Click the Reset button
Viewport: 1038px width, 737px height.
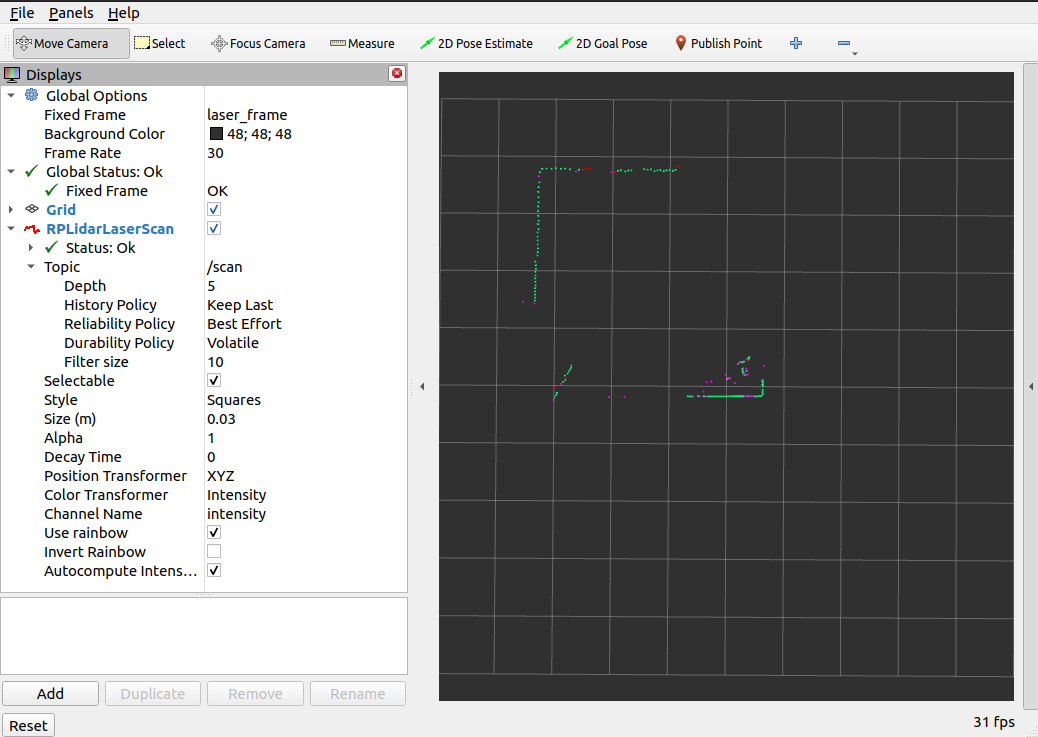coord(28,725)
